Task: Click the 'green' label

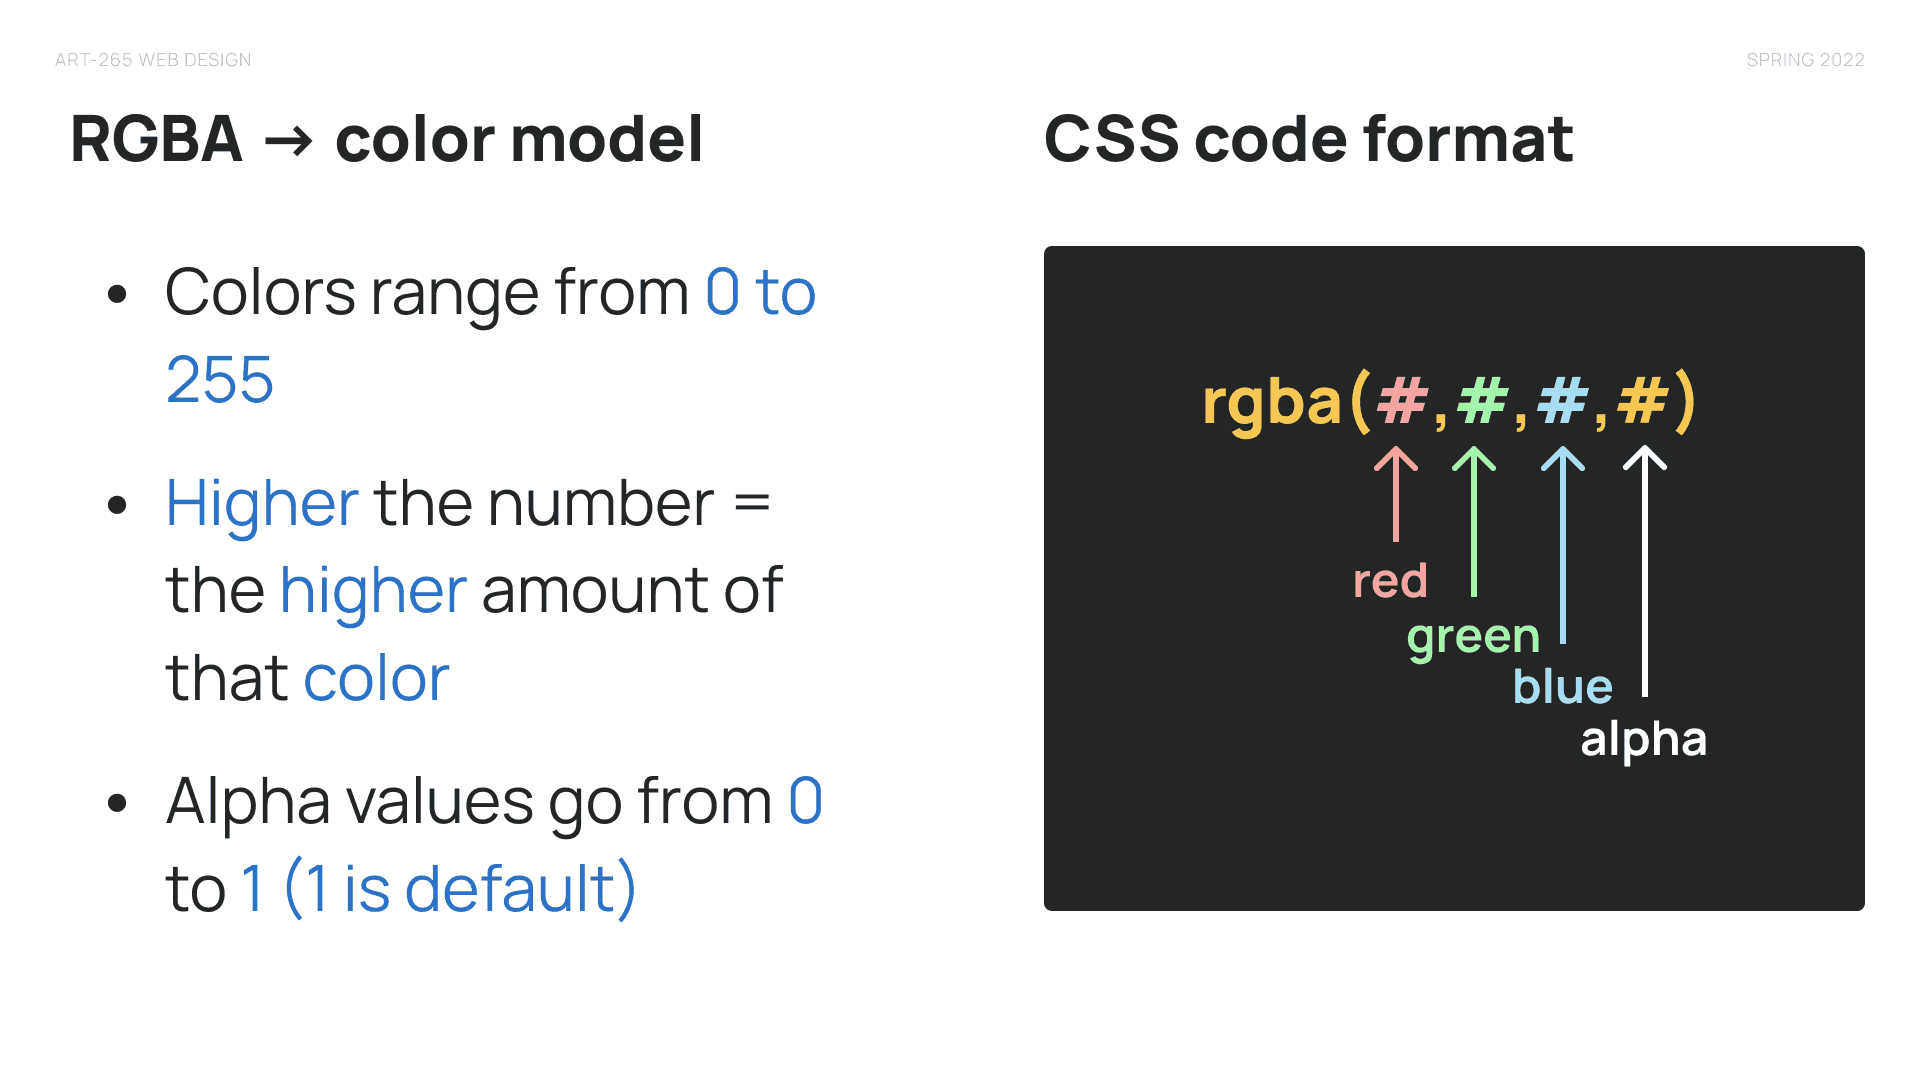Action: 1473,637
